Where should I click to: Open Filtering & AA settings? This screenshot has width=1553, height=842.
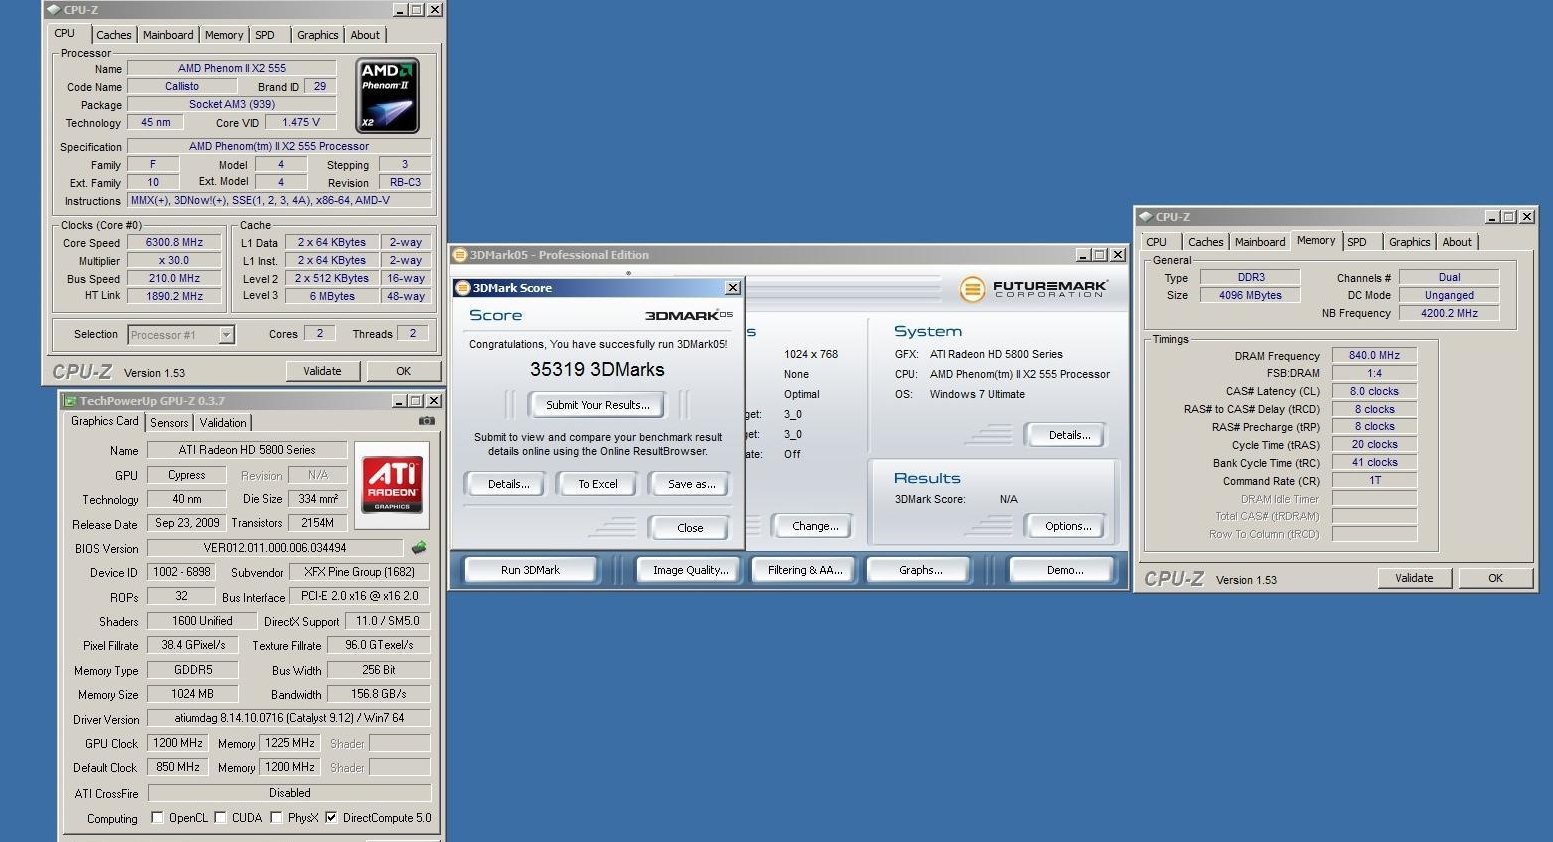click(x=805, y=570)
